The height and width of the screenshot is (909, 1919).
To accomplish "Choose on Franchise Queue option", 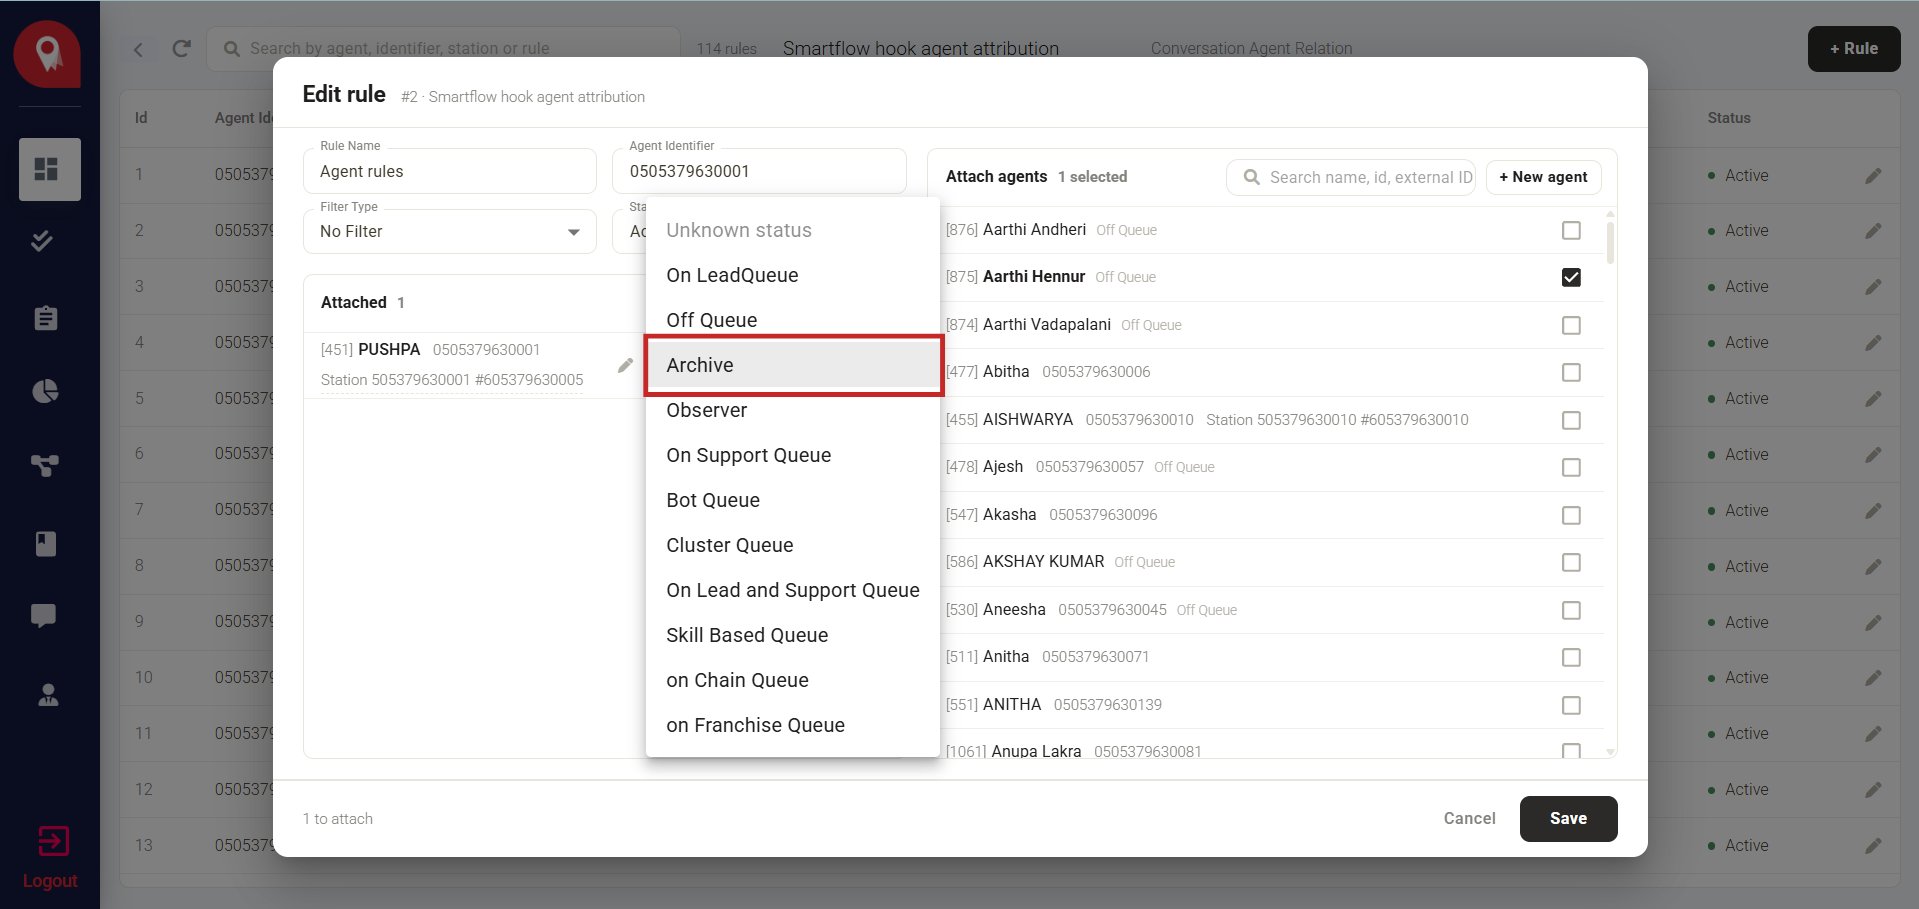I will [793, 725].
